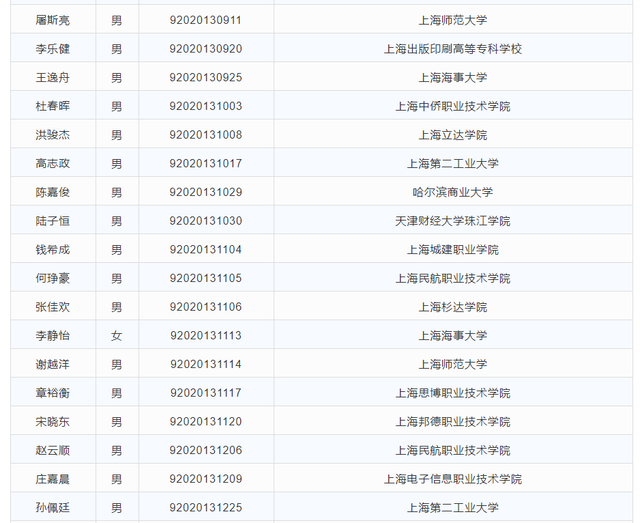Click student ID 92020130920
This screenshot has height=523, width=640.
coord(206,49)
